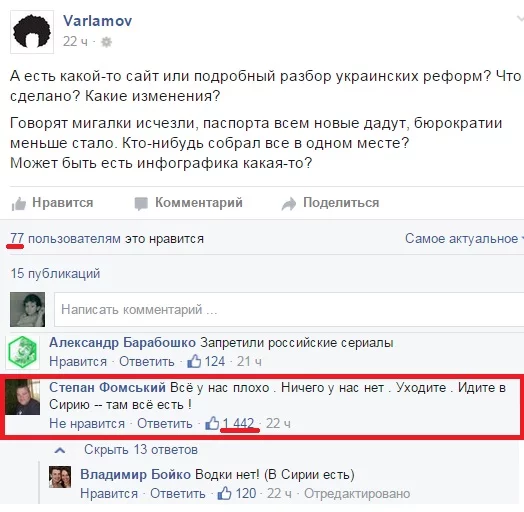Unlike Степан Фомський's comment via Не нравится
Screen dimensions: 524x512
tap(87, 424)
